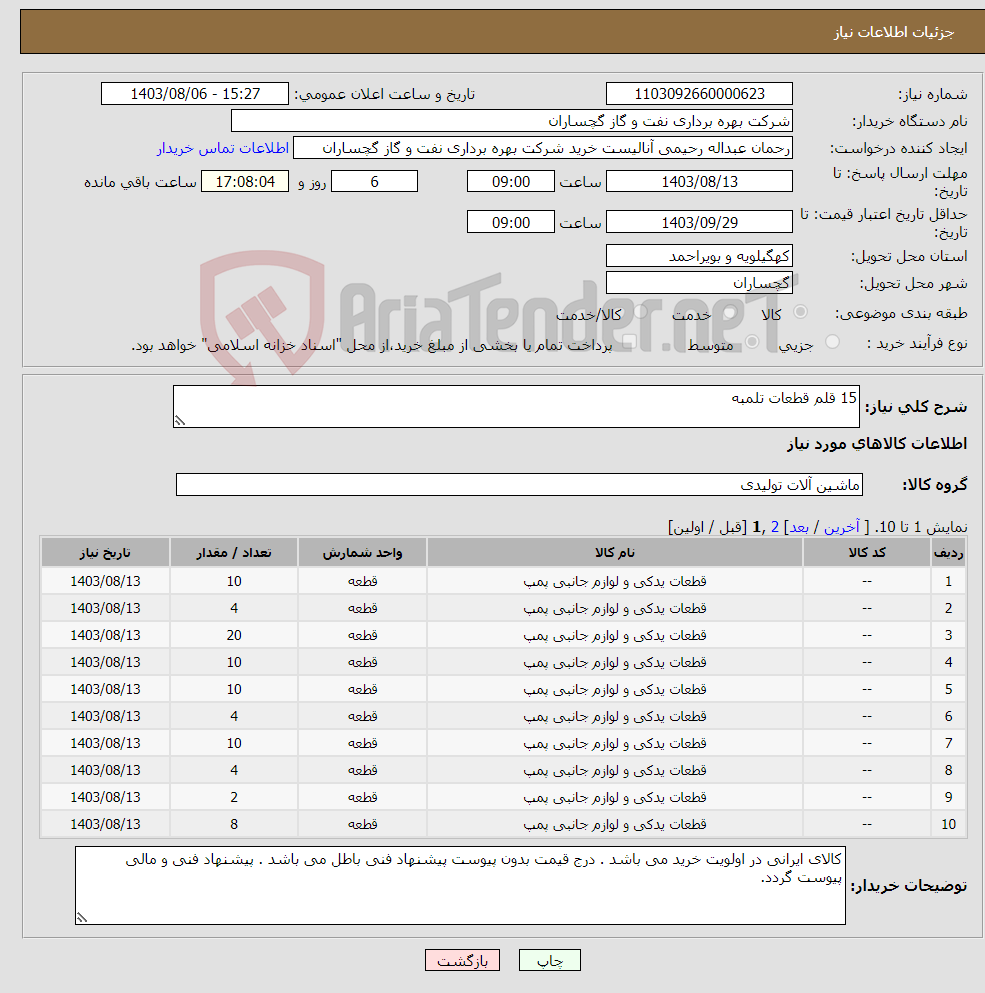Click item name in row 1
This screenshot has height=993, width=985.
615,581
